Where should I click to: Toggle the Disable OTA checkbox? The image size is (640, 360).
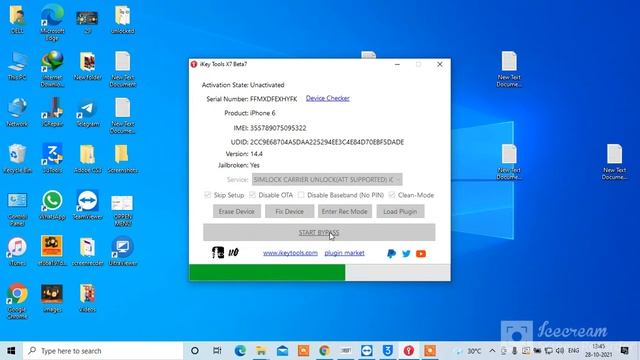click(252, 195)
